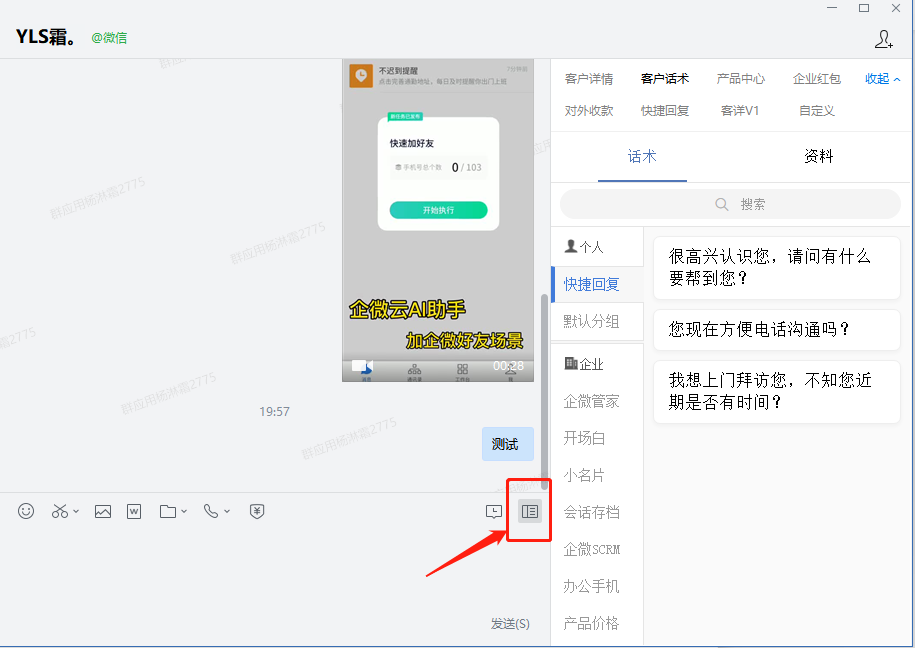
Task: Click the folder file icon
Action: click(168, 511)
